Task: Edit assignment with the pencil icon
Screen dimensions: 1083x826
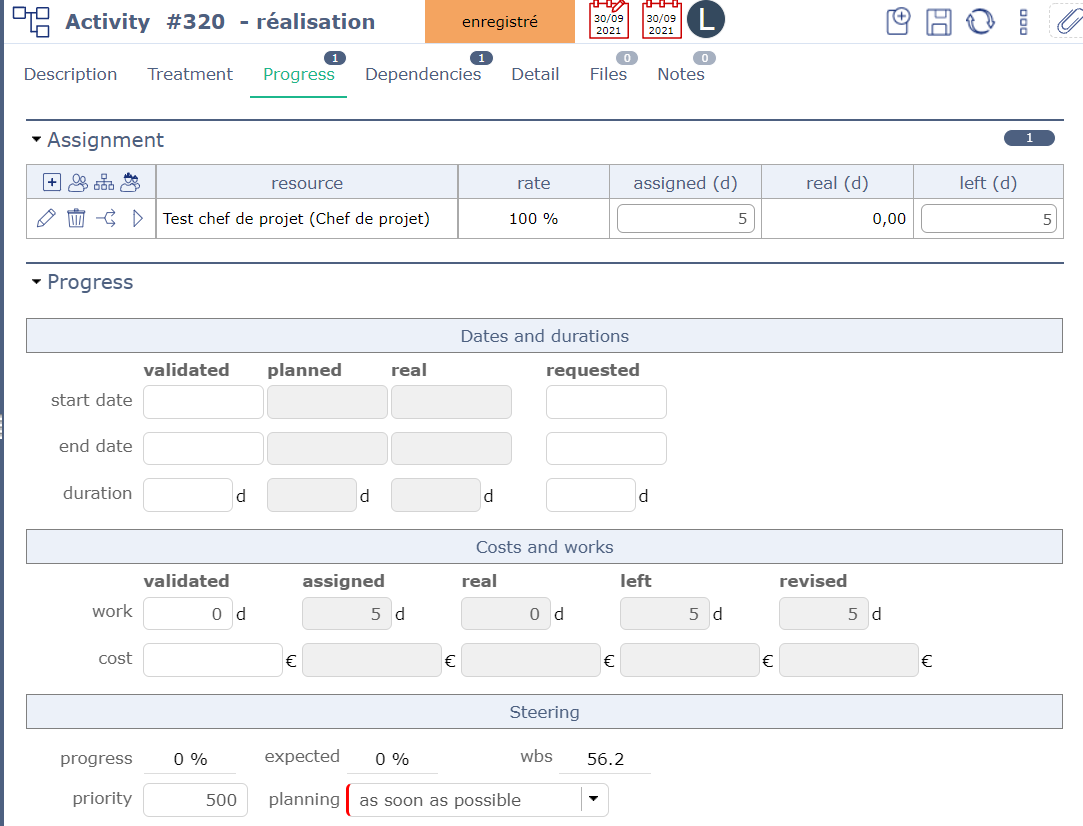Action: pos(45,218)
